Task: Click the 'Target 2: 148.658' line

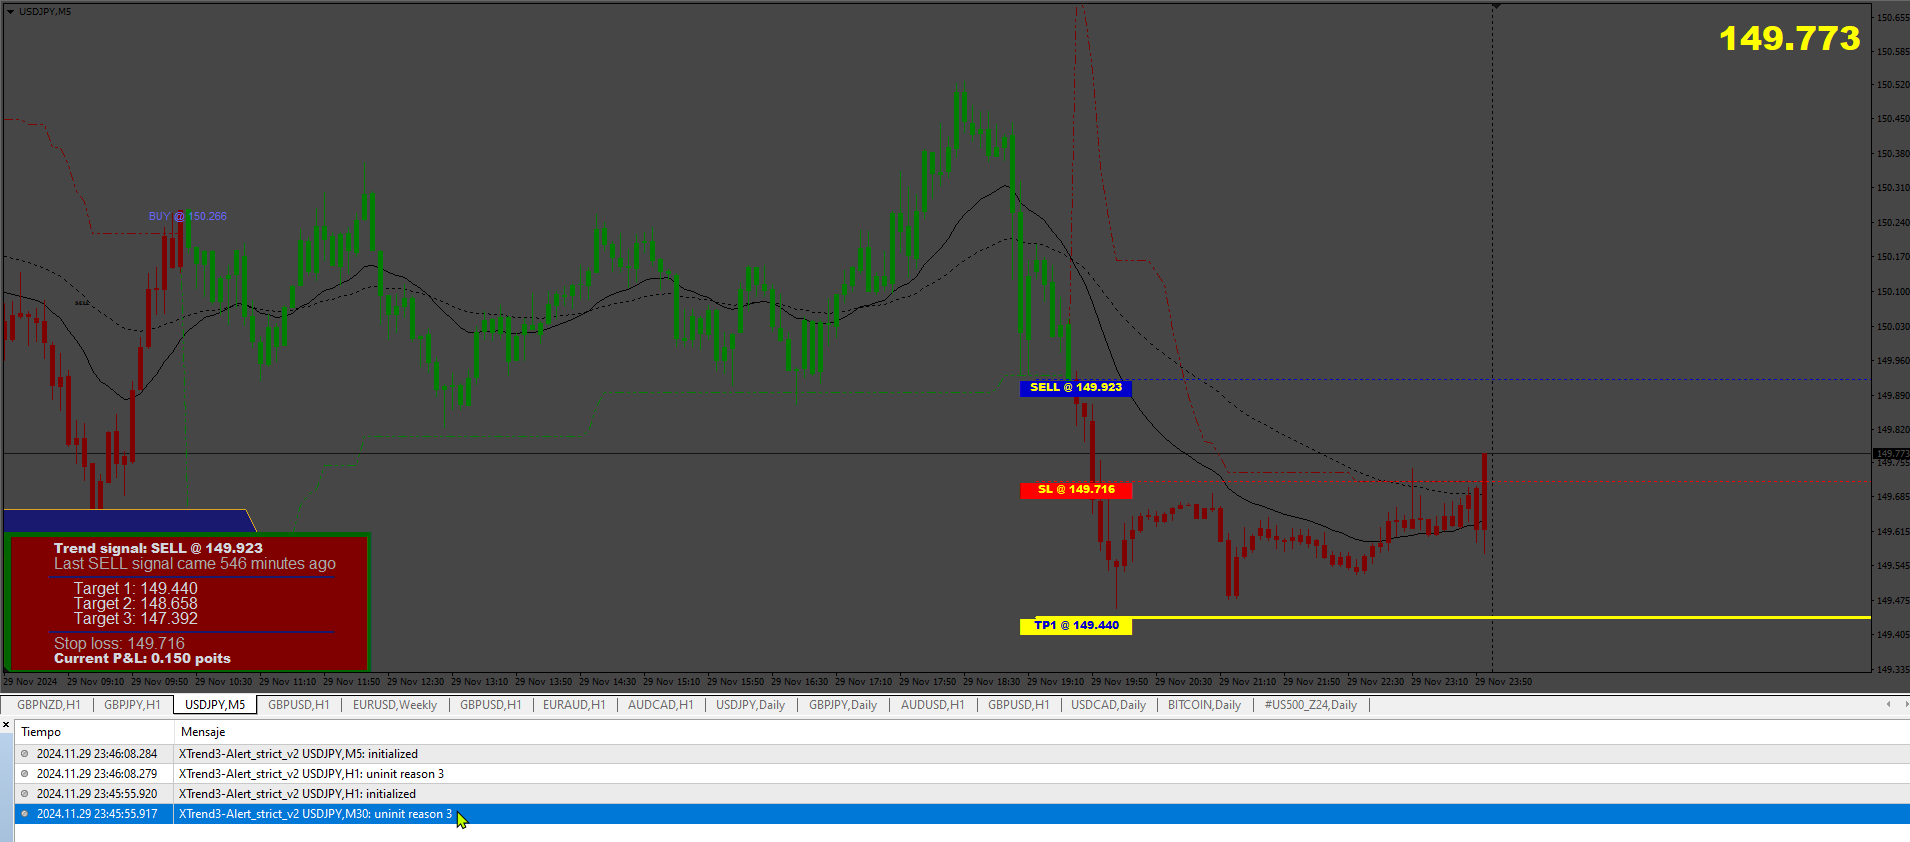Action: (x=135, y=604)
